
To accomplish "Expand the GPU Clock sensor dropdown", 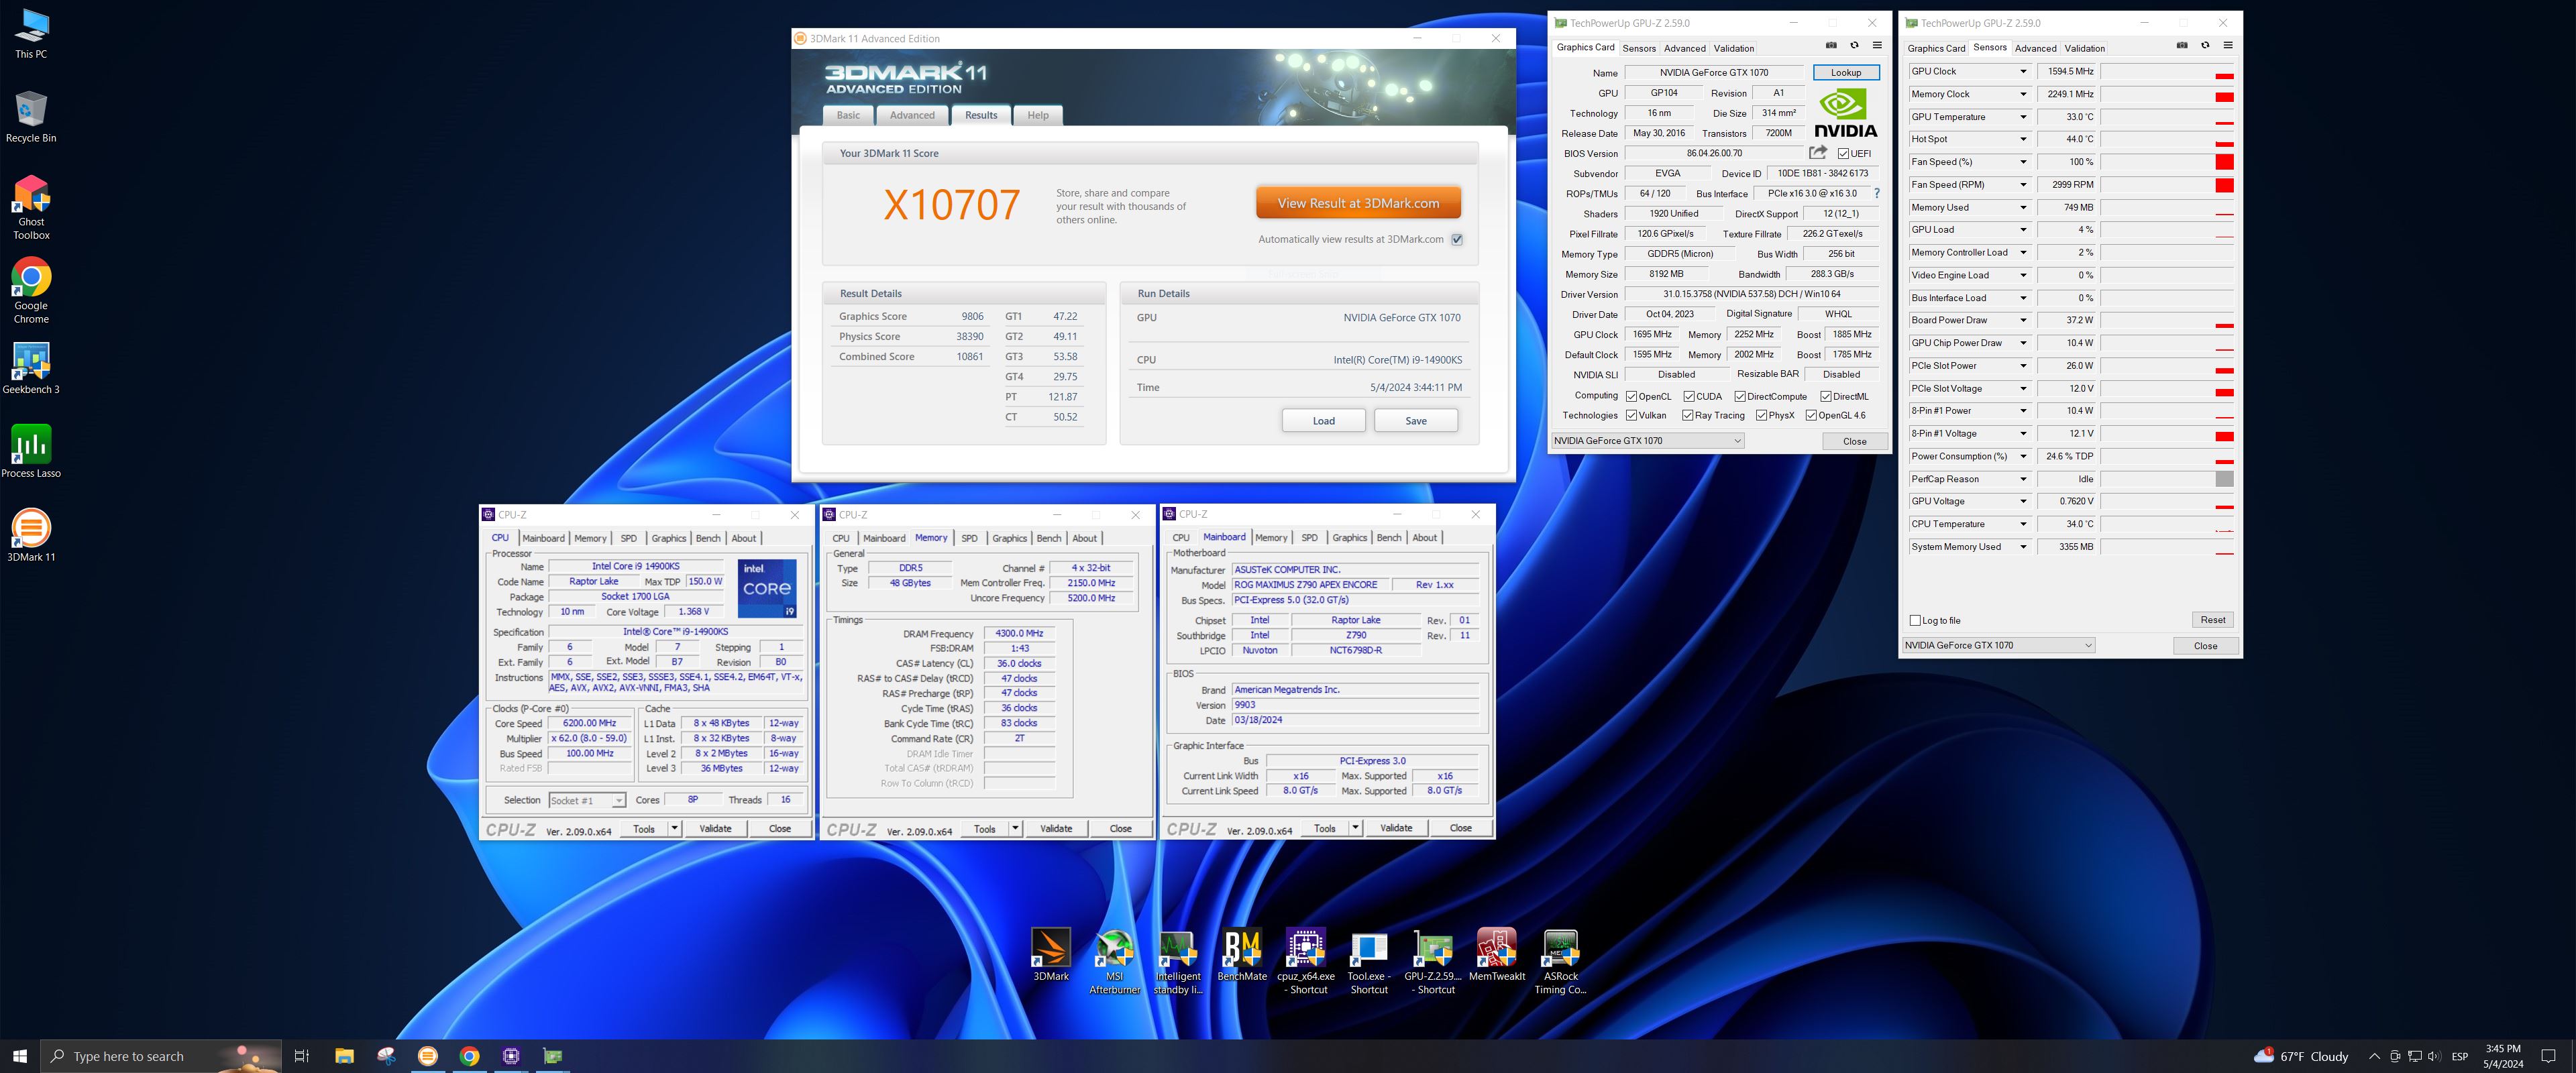I will tap(2023, 72).
